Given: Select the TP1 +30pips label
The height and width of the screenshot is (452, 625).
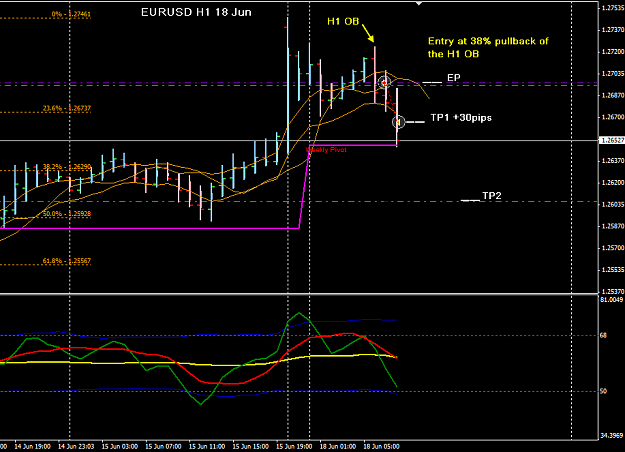Looking at the screenshot, I should pyautogui.click(x=461, y=118).
